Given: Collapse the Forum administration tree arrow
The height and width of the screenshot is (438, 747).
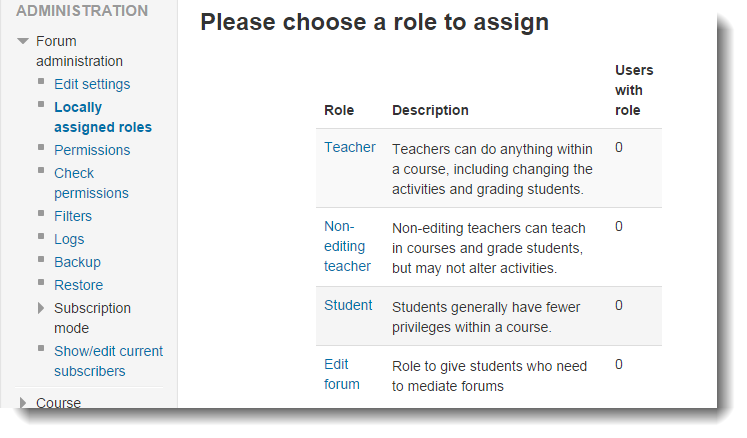Looking at the screenshot, I should [x=23, y=41].
